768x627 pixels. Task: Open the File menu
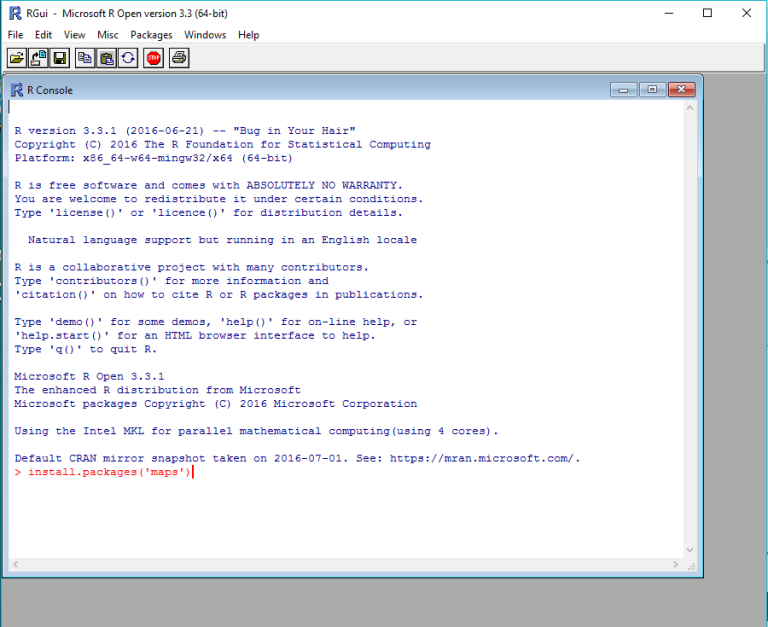coord(15,35)
